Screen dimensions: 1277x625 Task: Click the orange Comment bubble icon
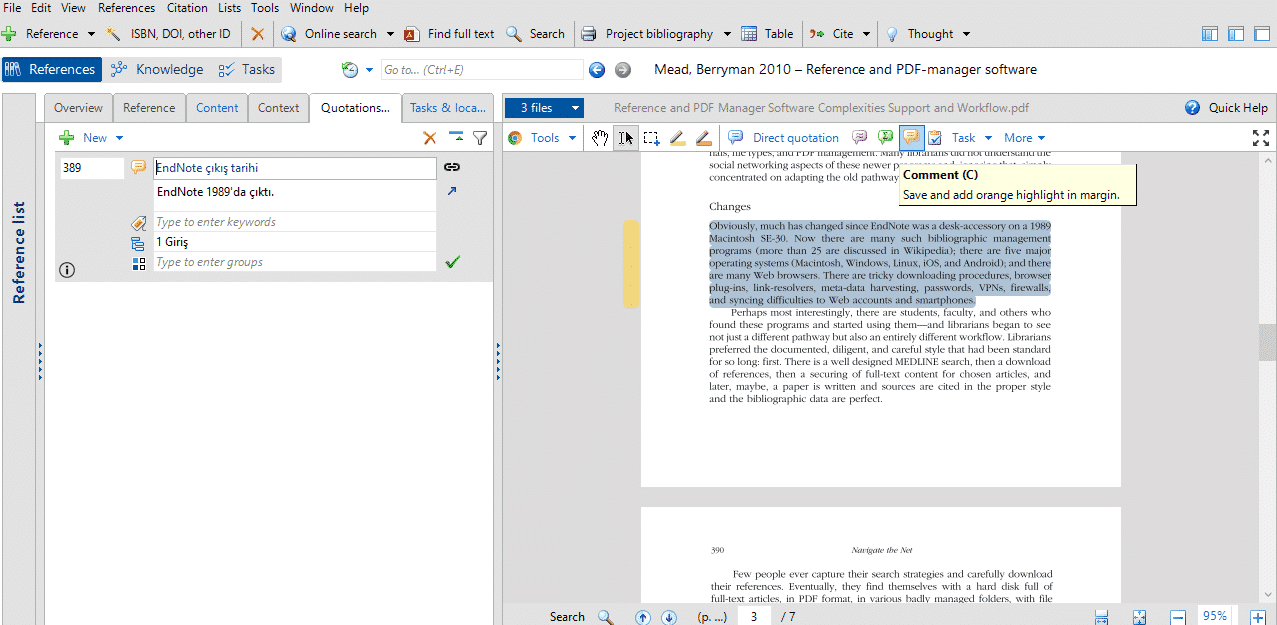911,138
